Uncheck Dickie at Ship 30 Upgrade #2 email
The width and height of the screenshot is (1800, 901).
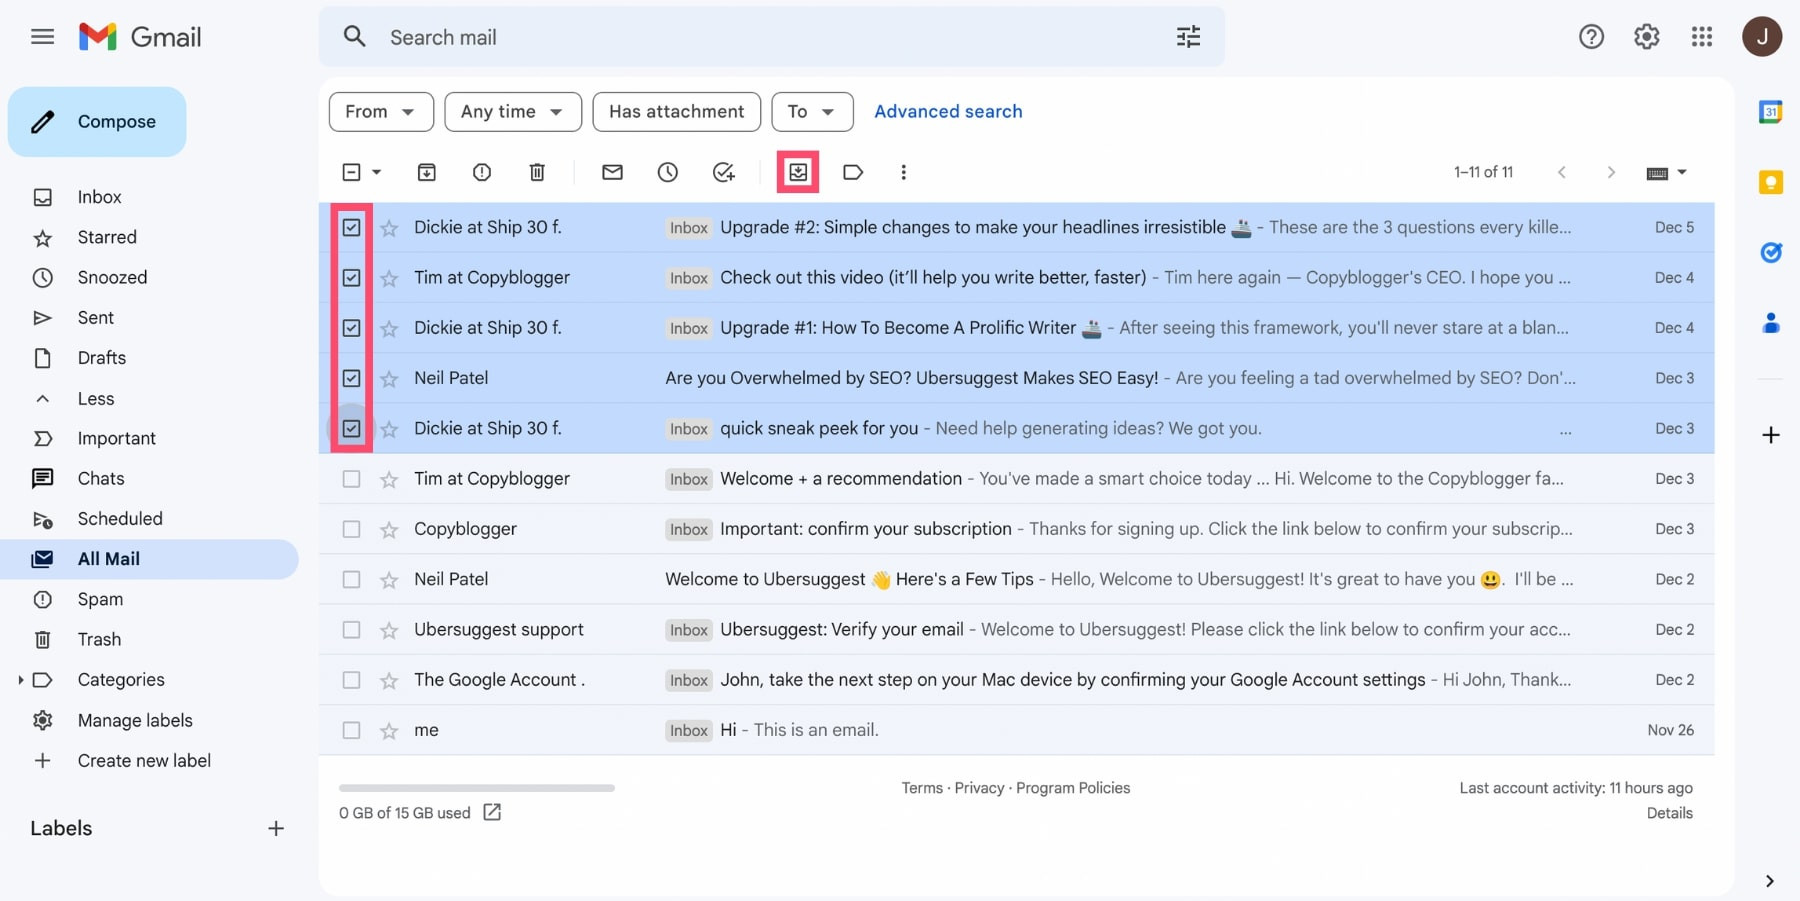coord(351,227)
